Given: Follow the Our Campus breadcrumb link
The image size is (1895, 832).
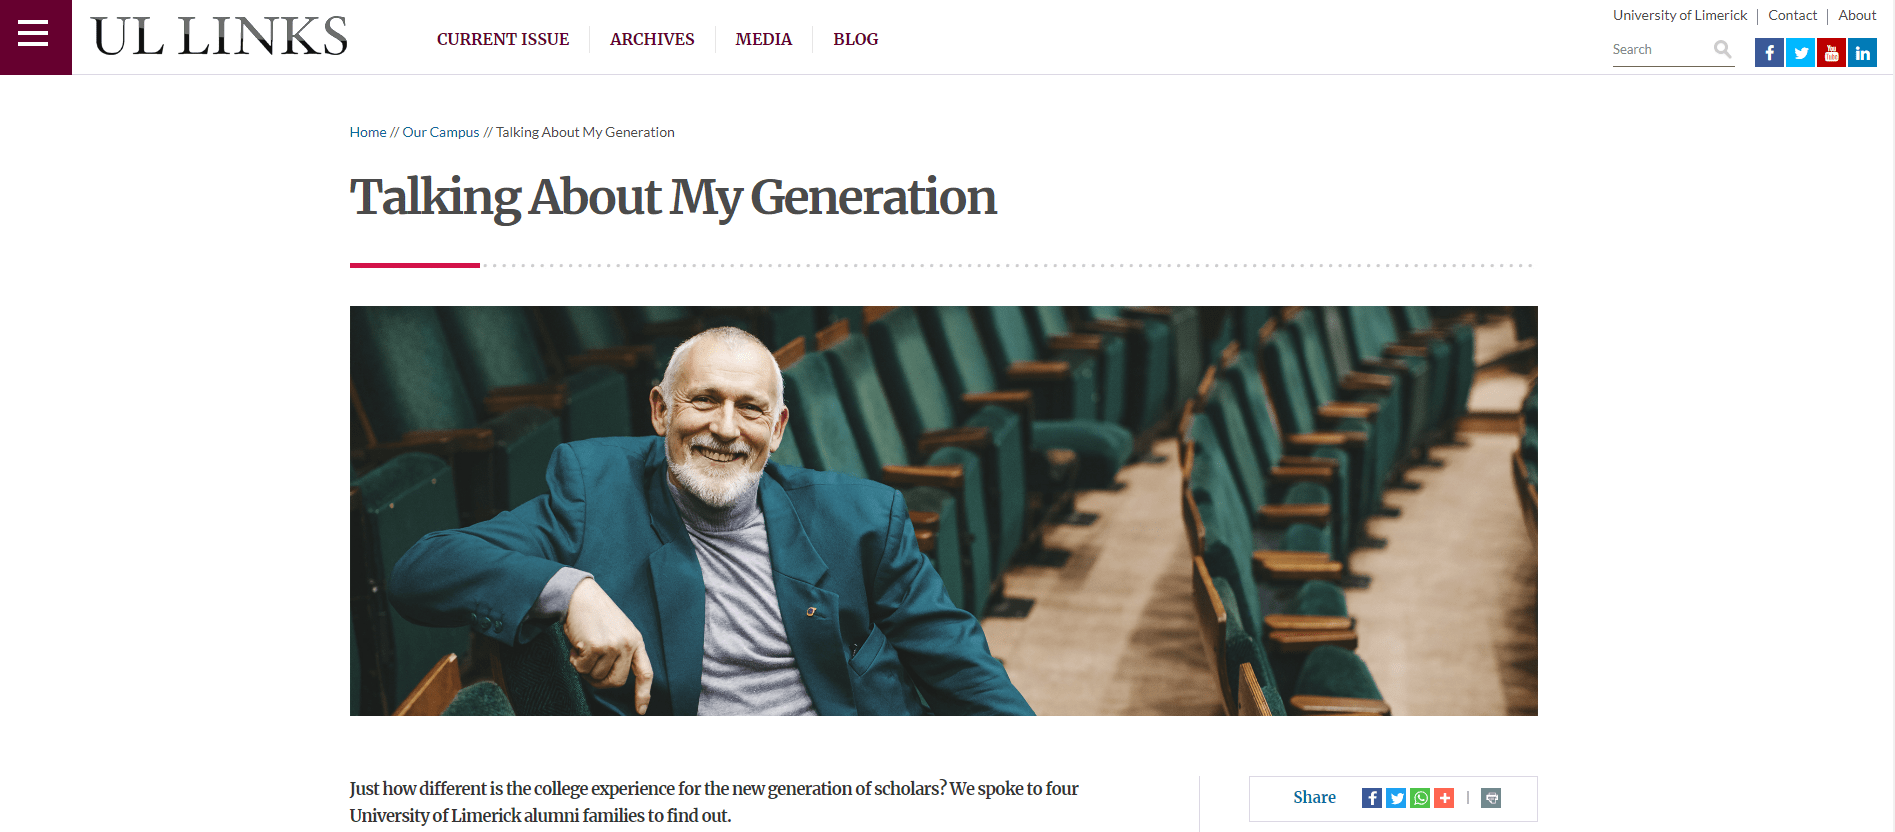Looking at the screenshot, I should [x=441, y=132].
